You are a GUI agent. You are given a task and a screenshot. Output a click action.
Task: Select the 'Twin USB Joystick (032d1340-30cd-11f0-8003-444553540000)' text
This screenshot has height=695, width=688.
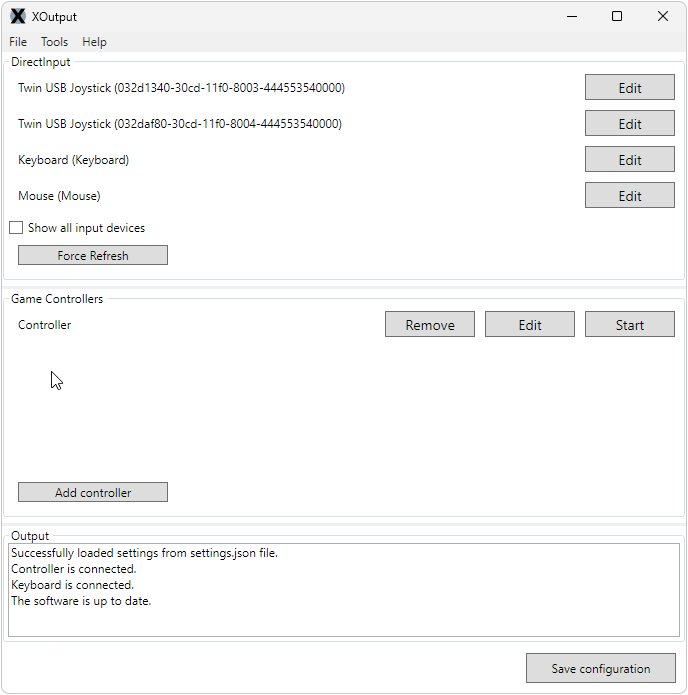pos(181,88)
